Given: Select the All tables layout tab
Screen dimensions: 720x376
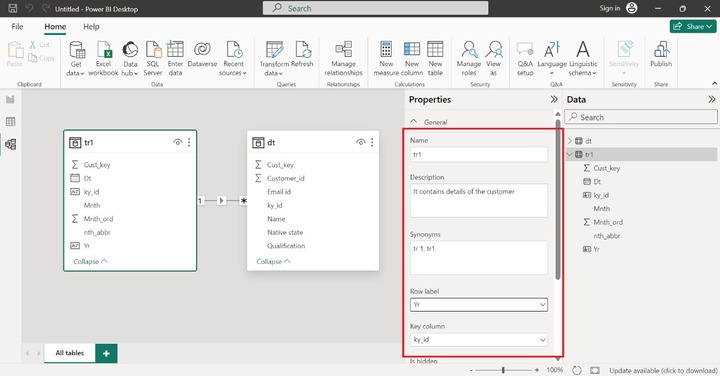Looking at the screenshot, I should 70,353.
